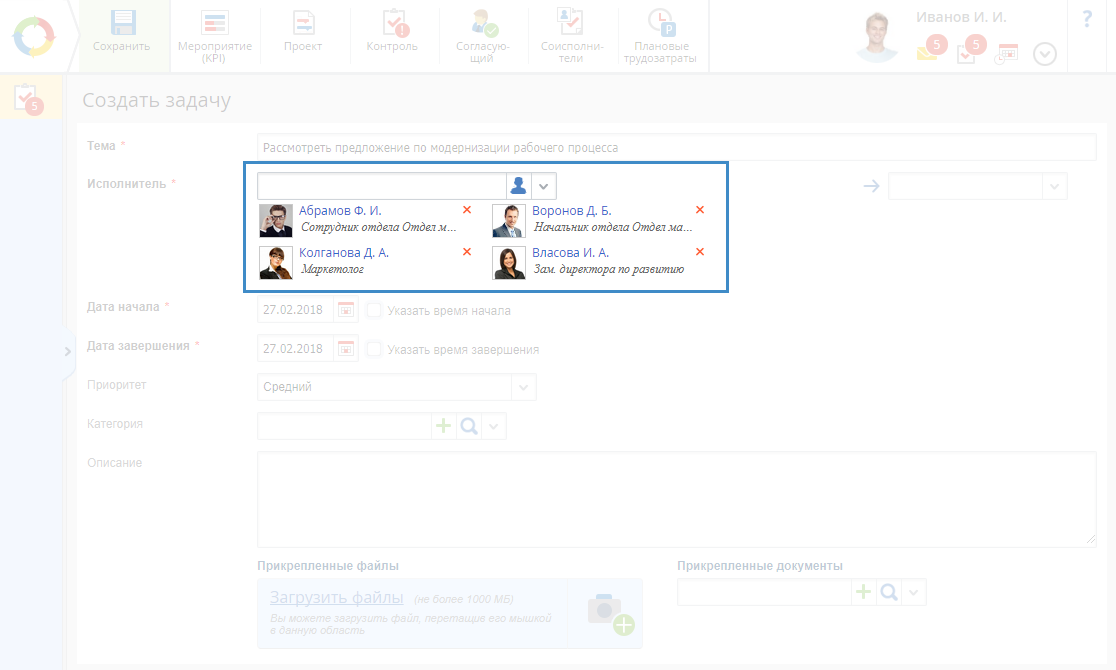Enable Указать время начала checkbox

tap(374, 310)
